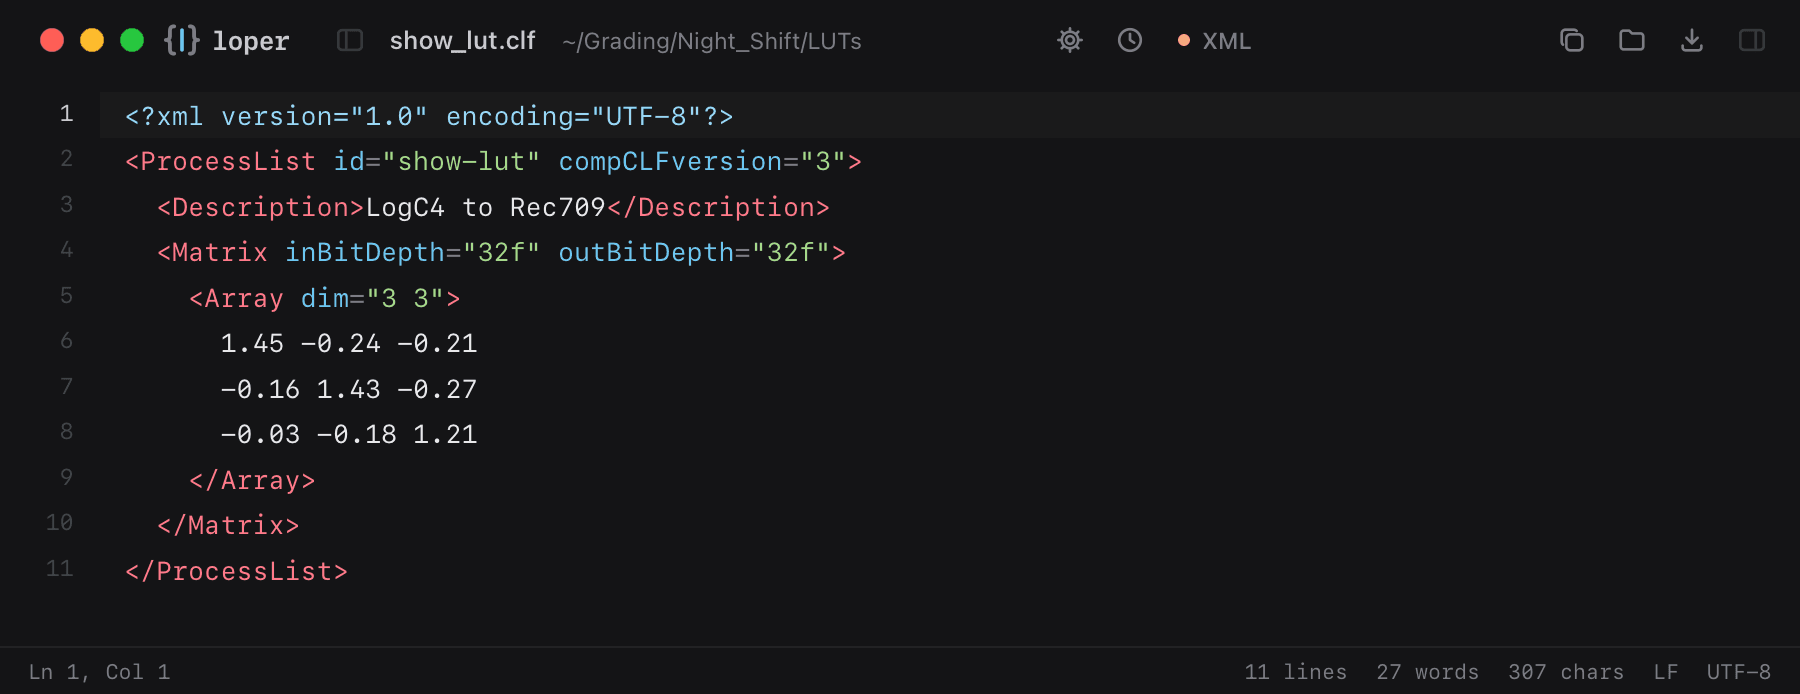Click the closing Array tag
Screen dimensions: 1800x694
click(252, 480)
